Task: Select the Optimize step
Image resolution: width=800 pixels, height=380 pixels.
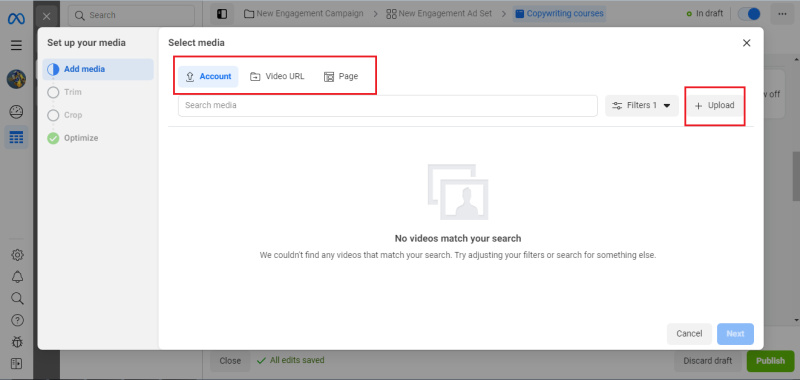Action: point(72,138)
